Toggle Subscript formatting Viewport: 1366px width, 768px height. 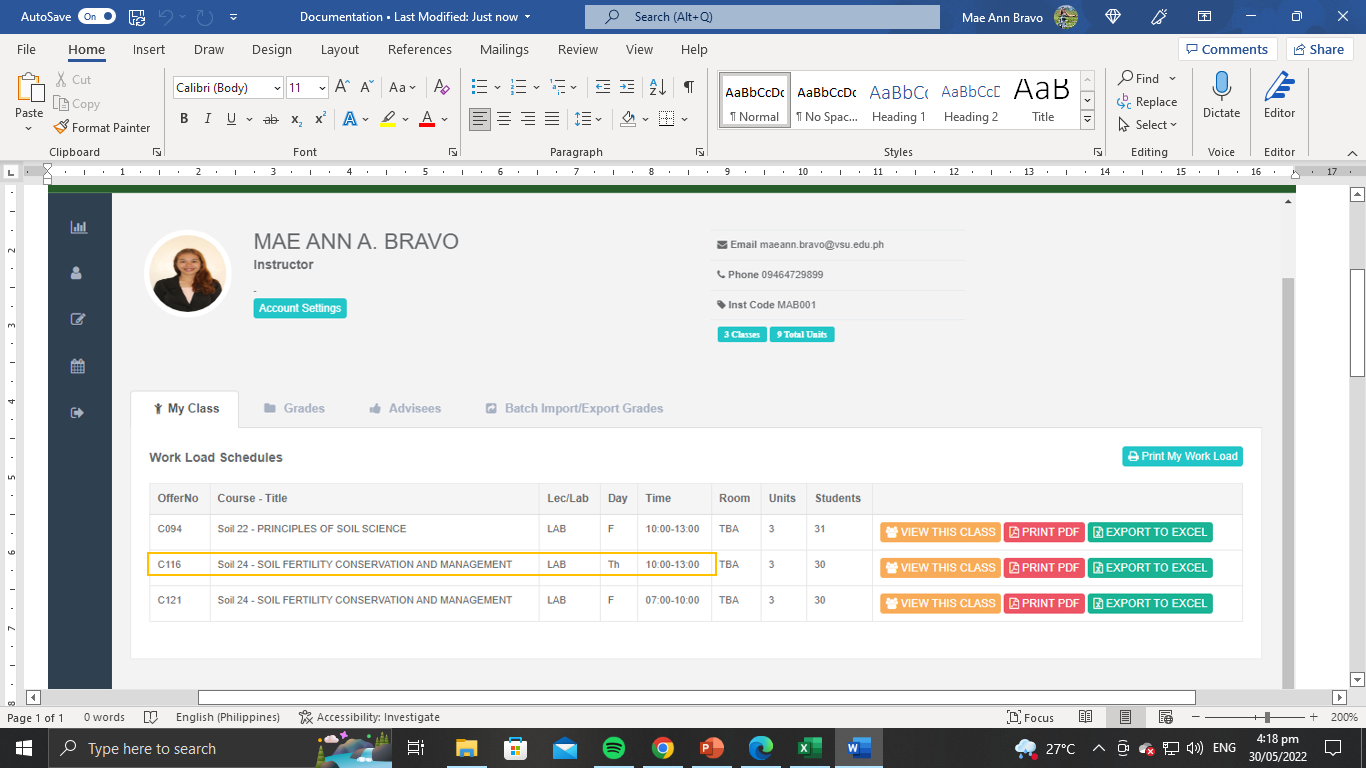pos(296,119)
